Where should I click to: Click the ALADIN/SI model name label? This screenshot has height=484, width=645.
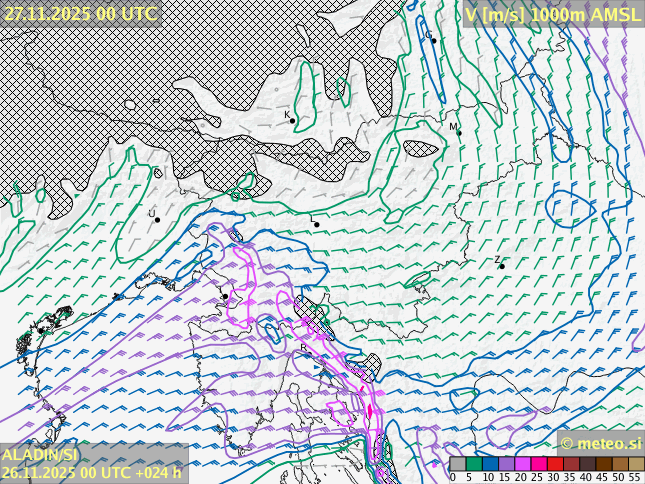point(39,455)
